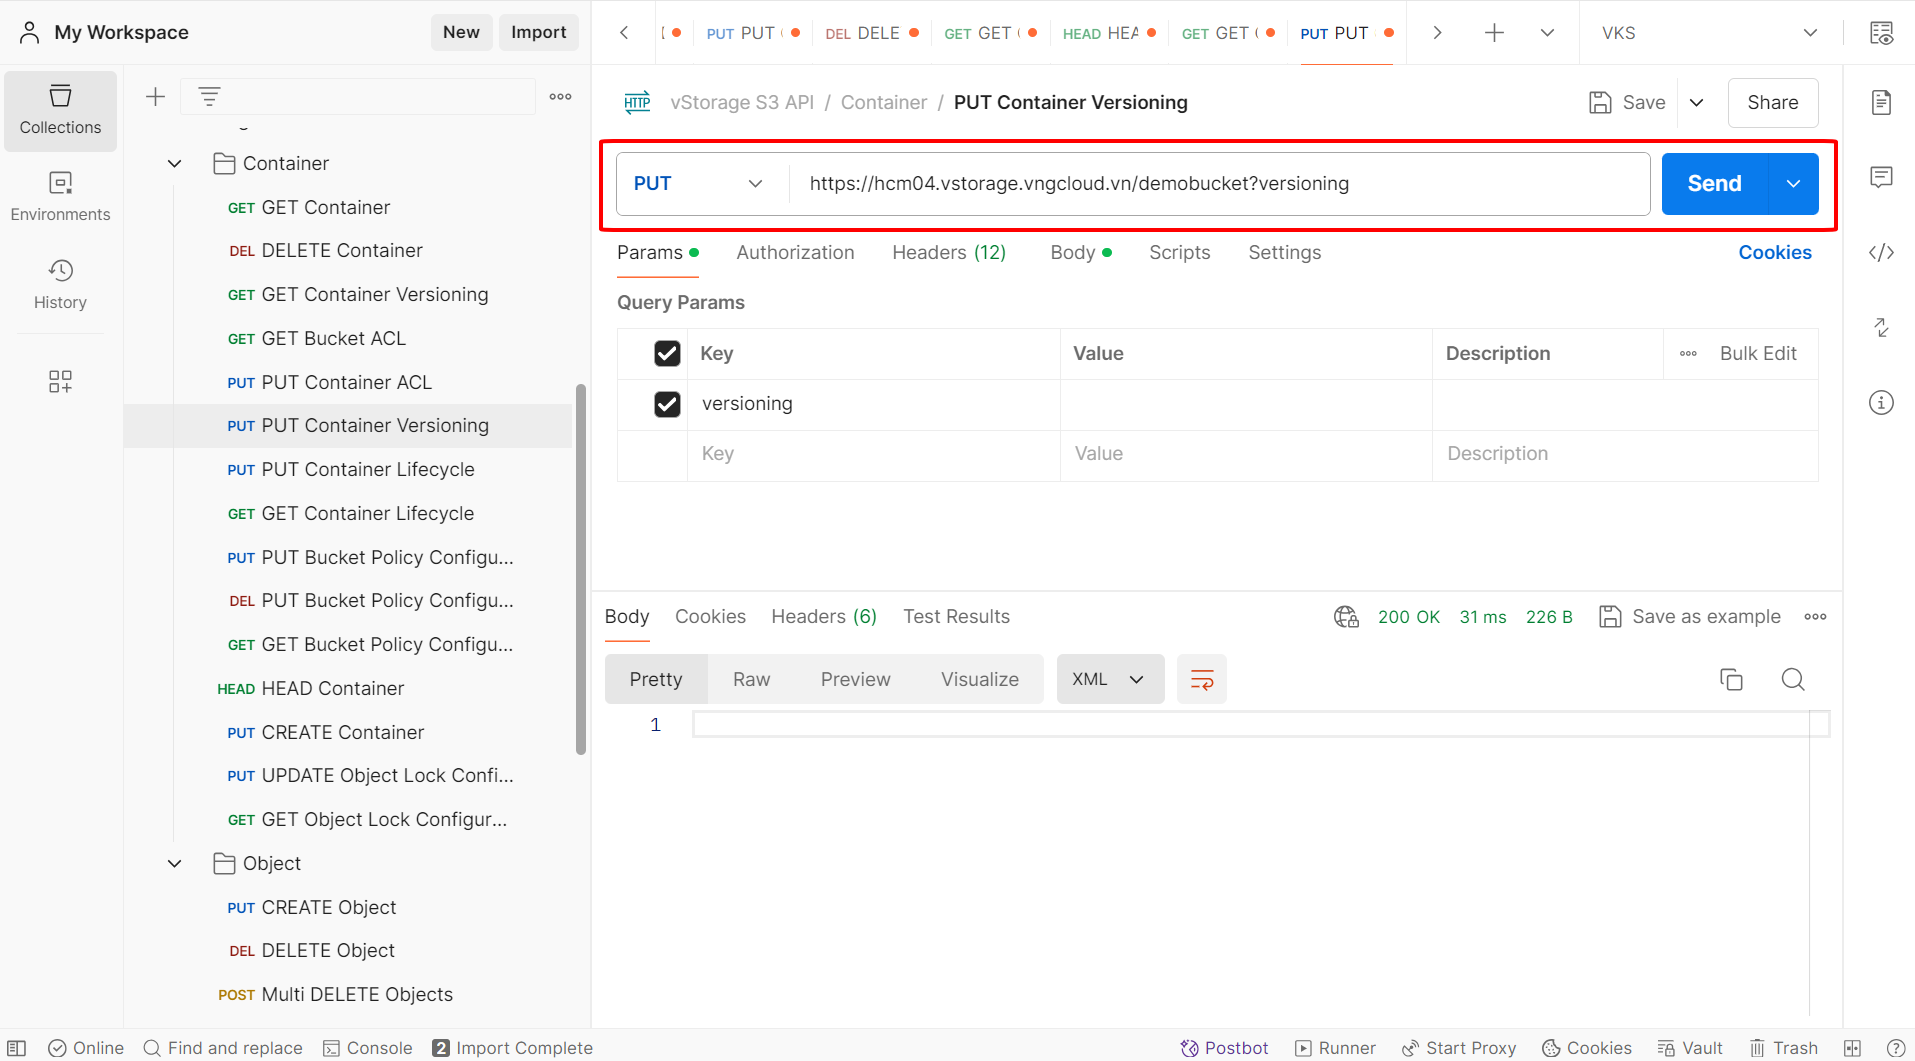Open the History sidebar panel

[x=60, y=284]
